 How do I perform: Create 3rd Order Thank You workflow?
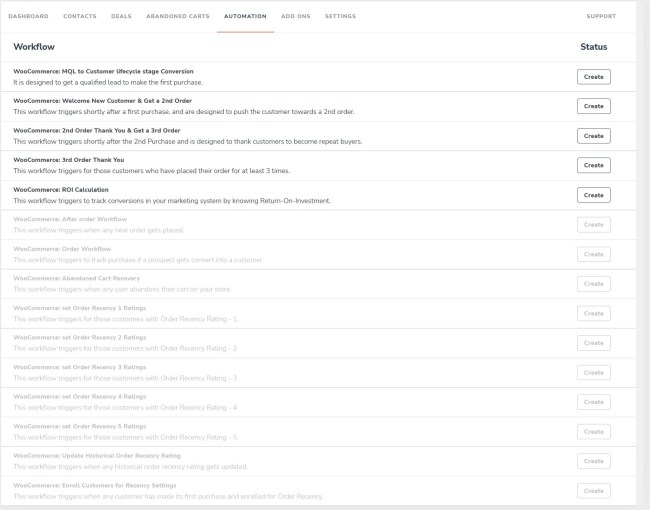[593, 165]
